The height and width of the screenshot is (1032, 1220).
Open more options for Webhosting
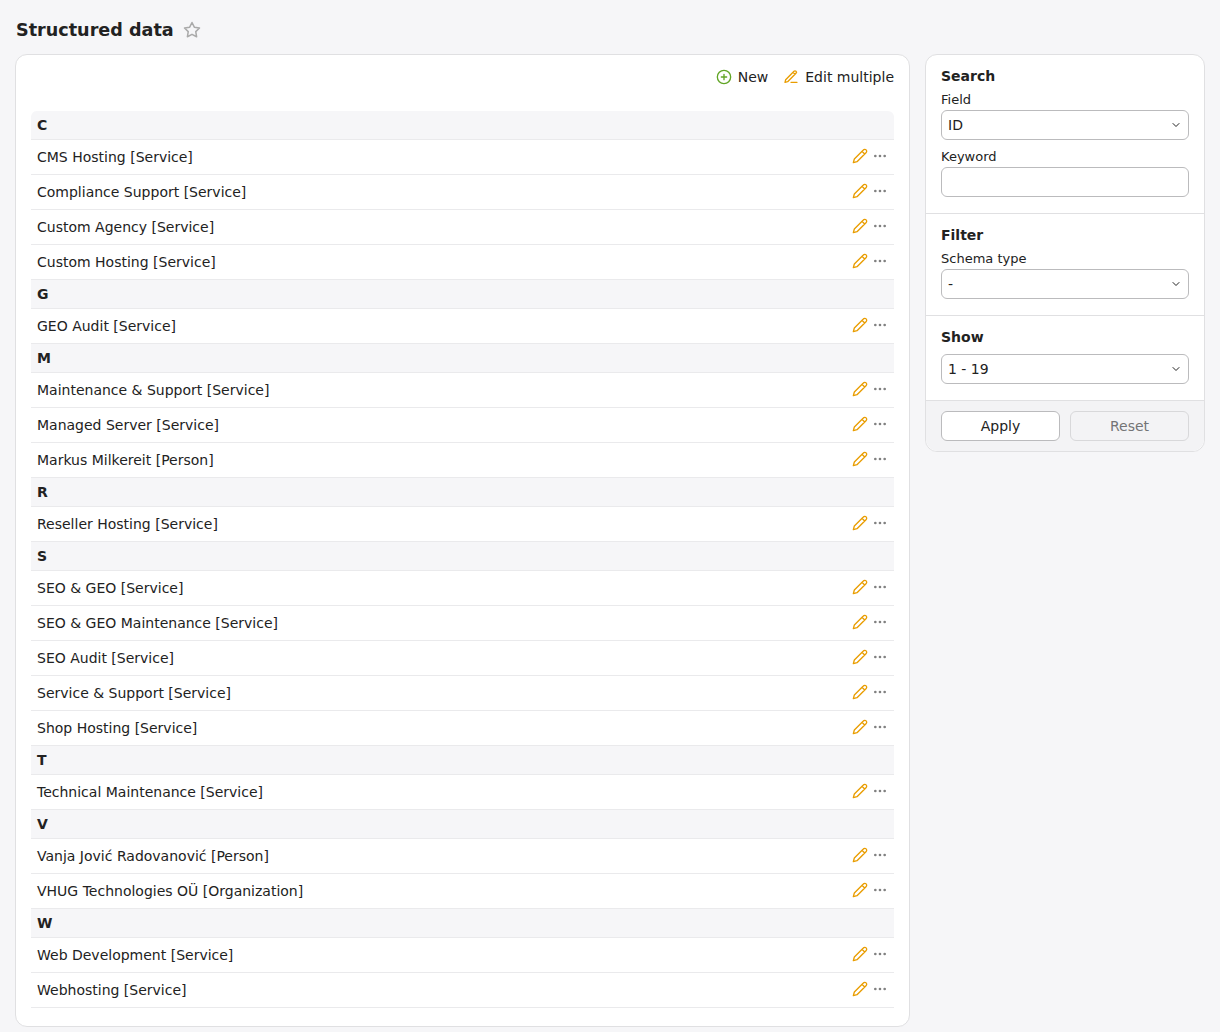pyautogui.click(x=880, y=989)
